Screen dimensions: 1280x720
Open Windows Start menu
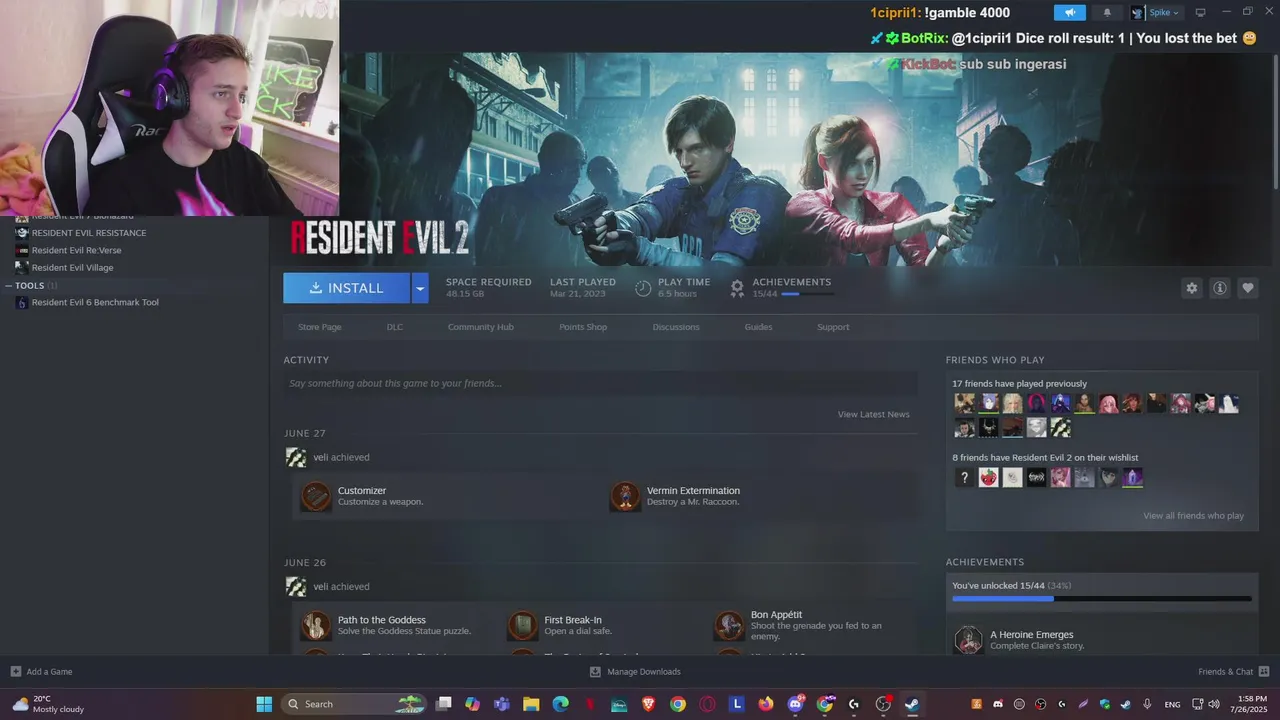coord(264,704)
